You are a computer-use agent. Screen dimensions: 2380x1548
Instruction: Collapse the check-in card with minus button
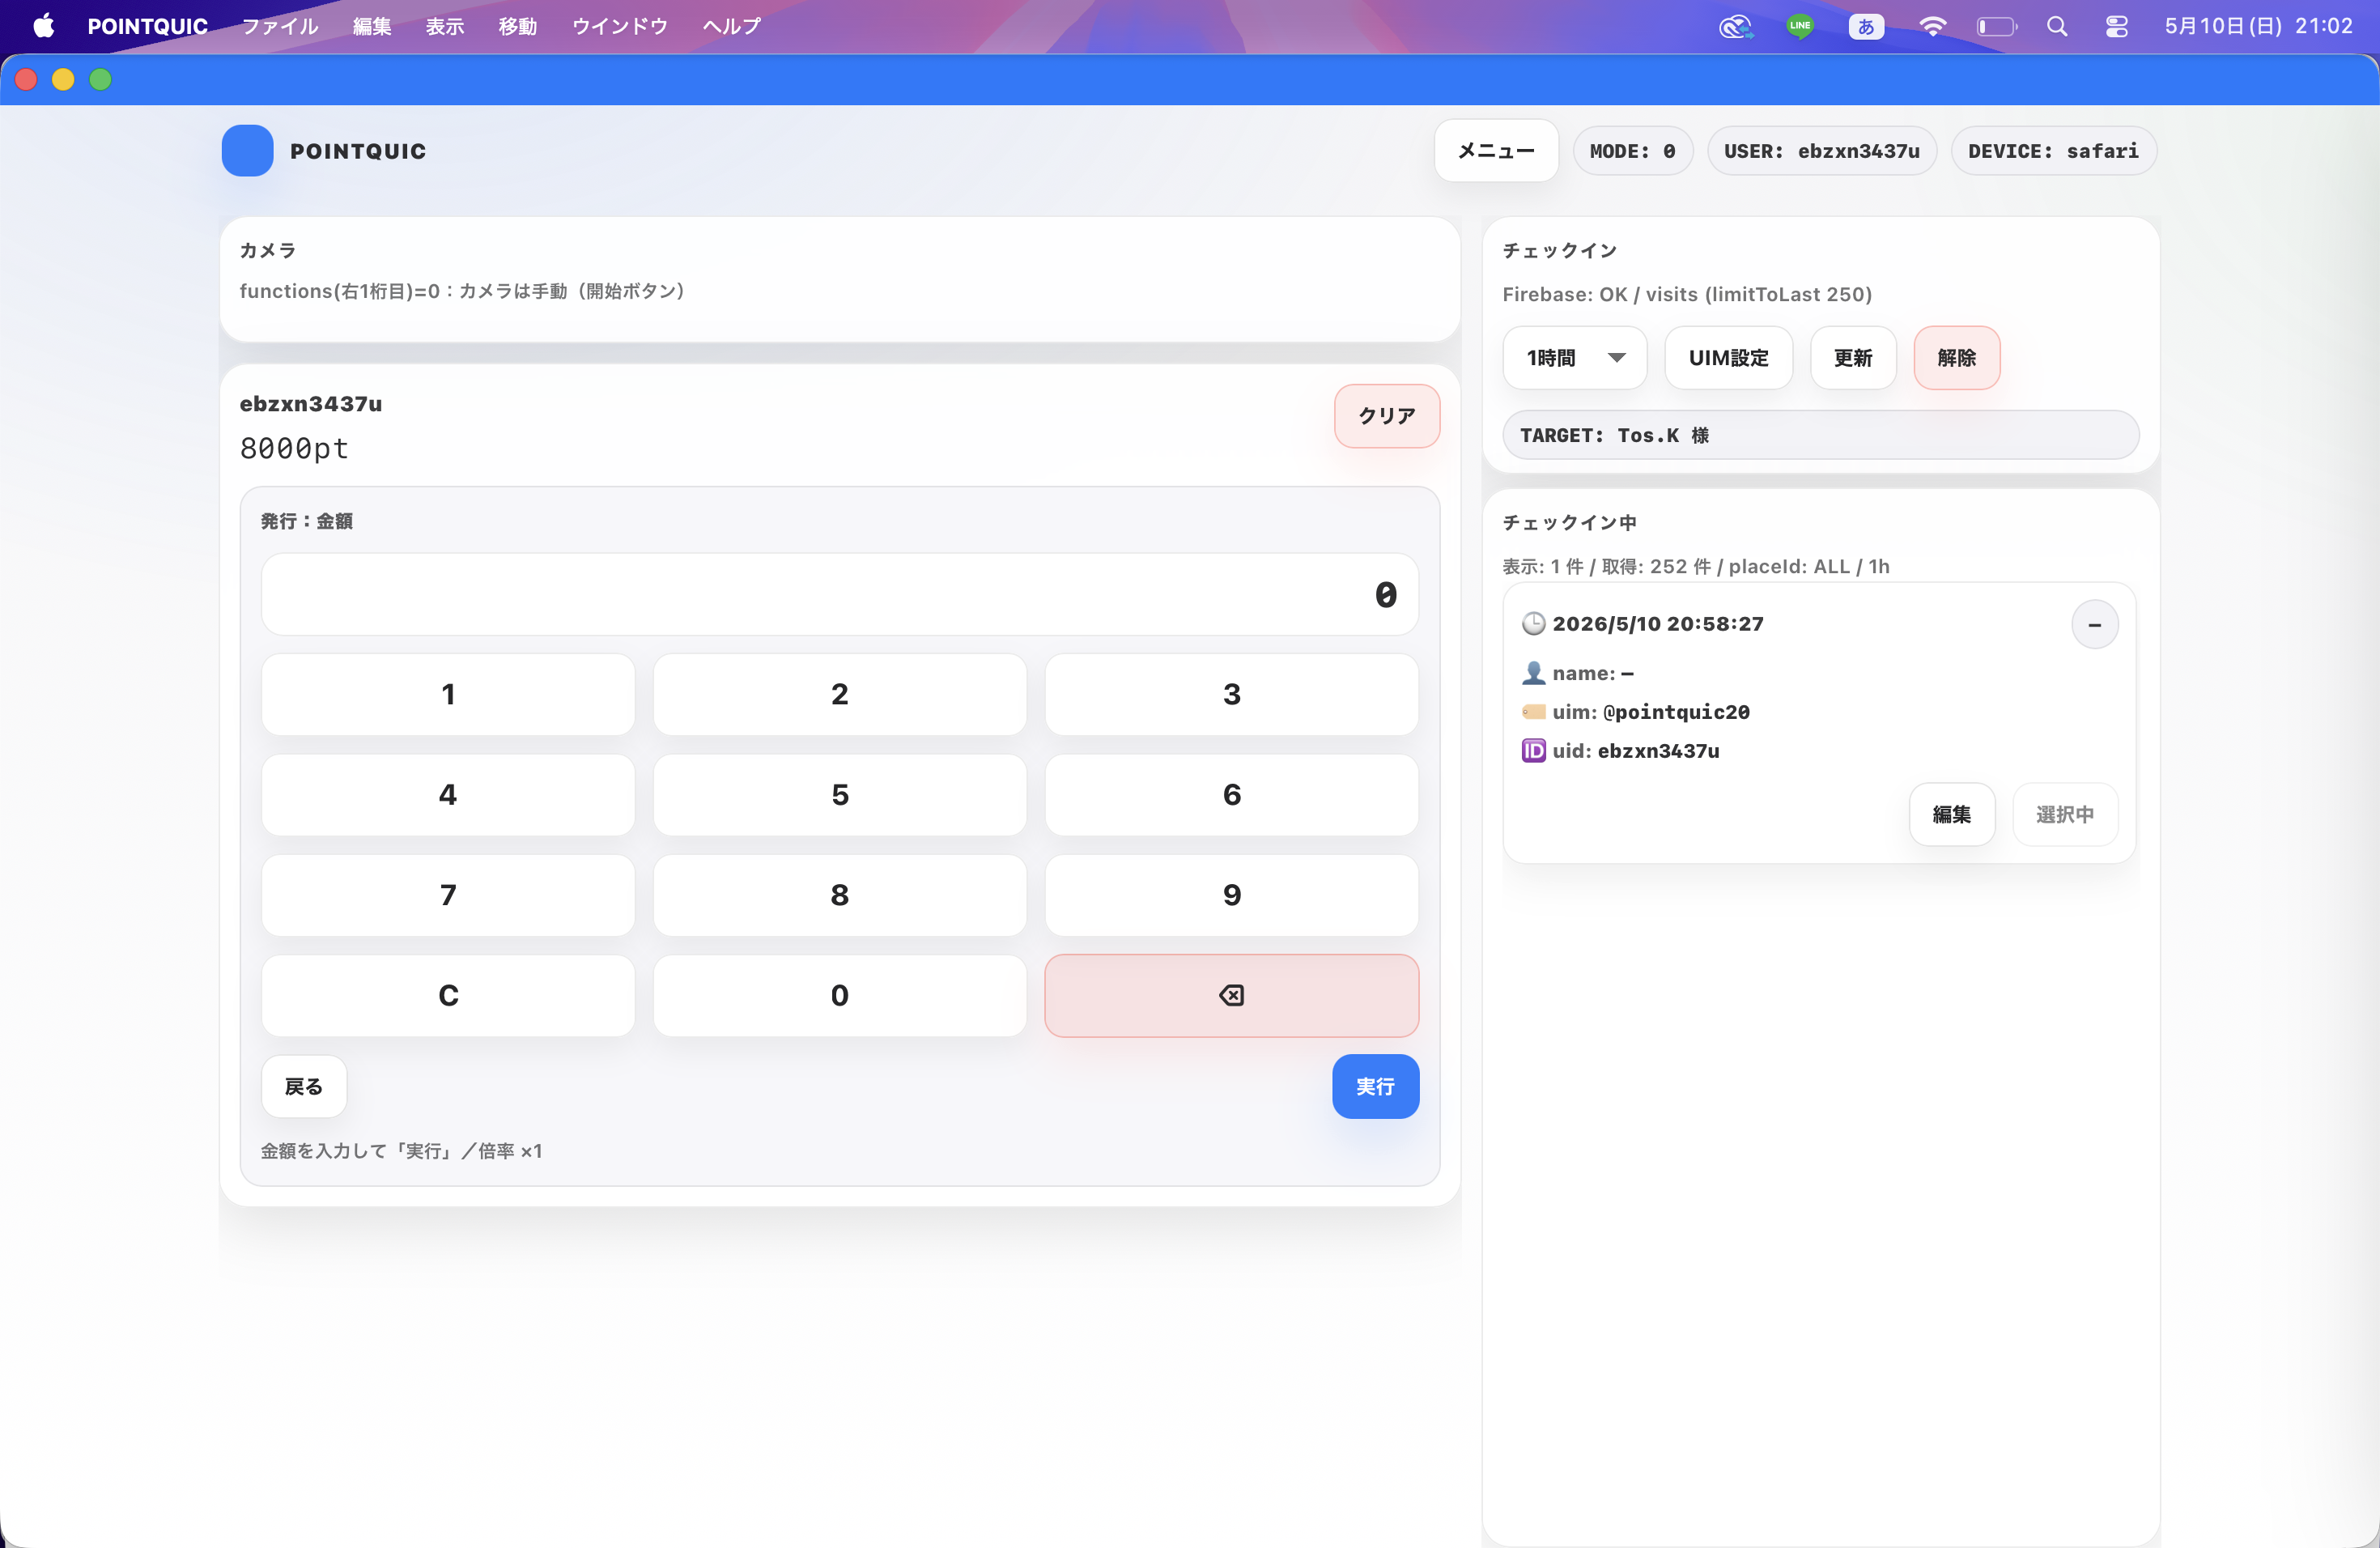tap(2094, 625)
